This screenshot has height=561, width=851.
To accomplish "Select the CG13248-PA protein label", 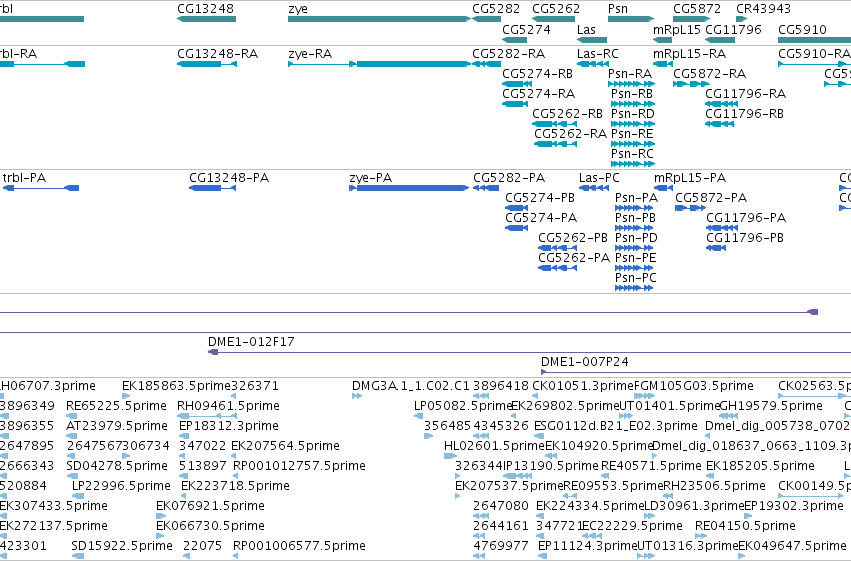I will [x=229, y=178].
